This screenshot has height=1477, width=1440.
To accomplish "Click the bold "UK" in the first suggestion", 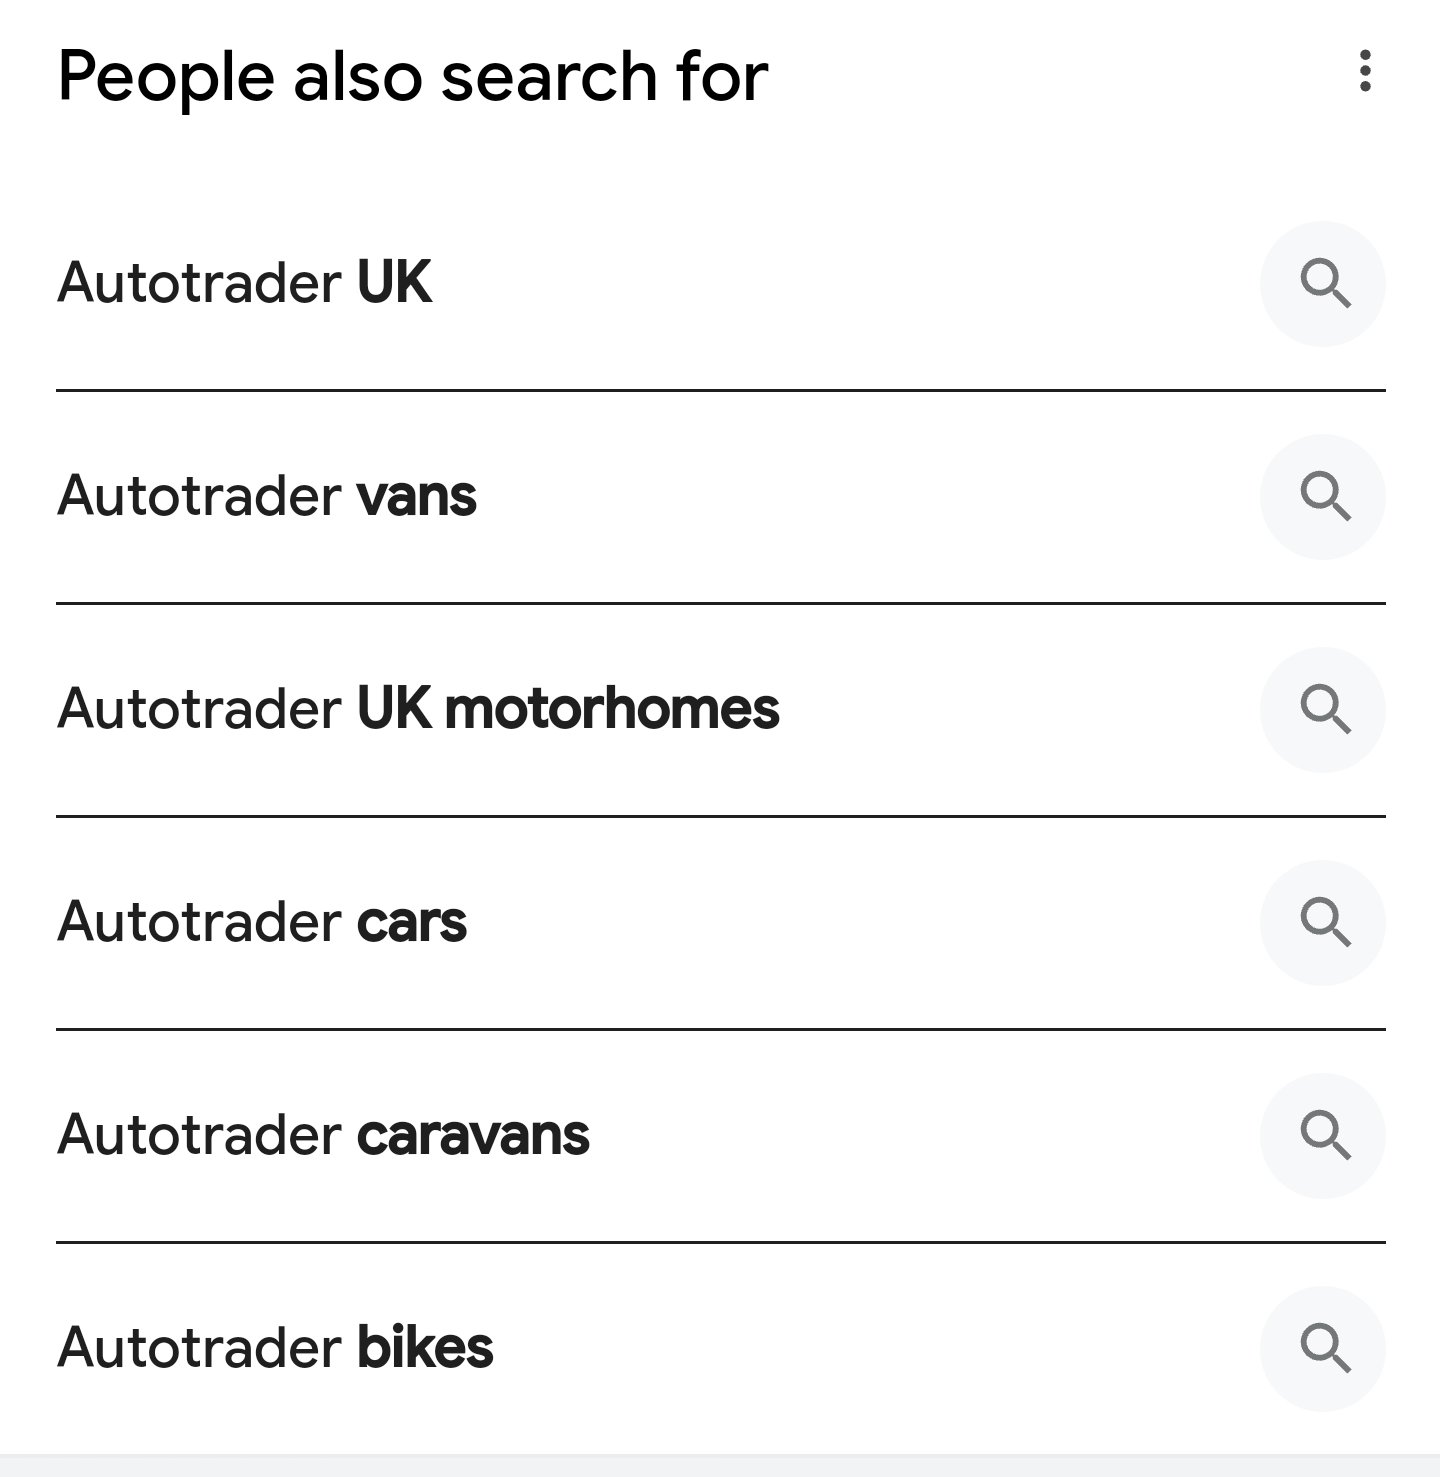I will click(x=395, y=283).
